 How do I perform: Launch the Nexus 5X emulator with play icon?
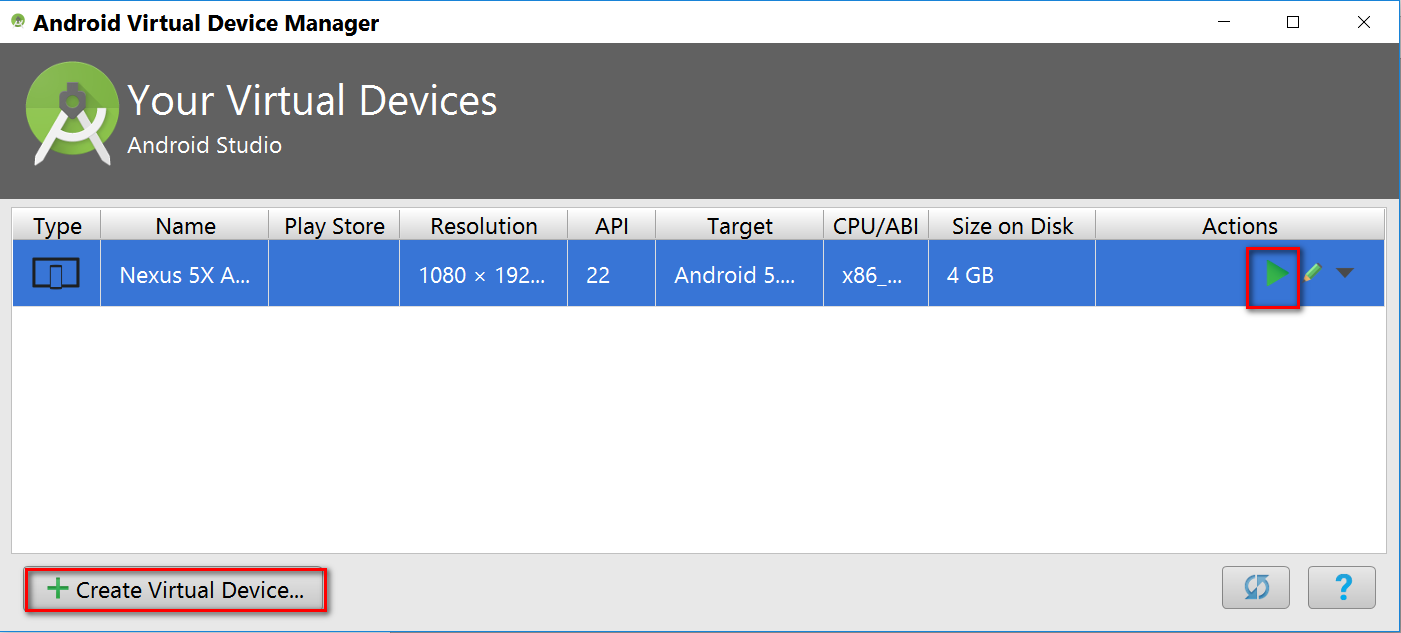coord(1275,273)
